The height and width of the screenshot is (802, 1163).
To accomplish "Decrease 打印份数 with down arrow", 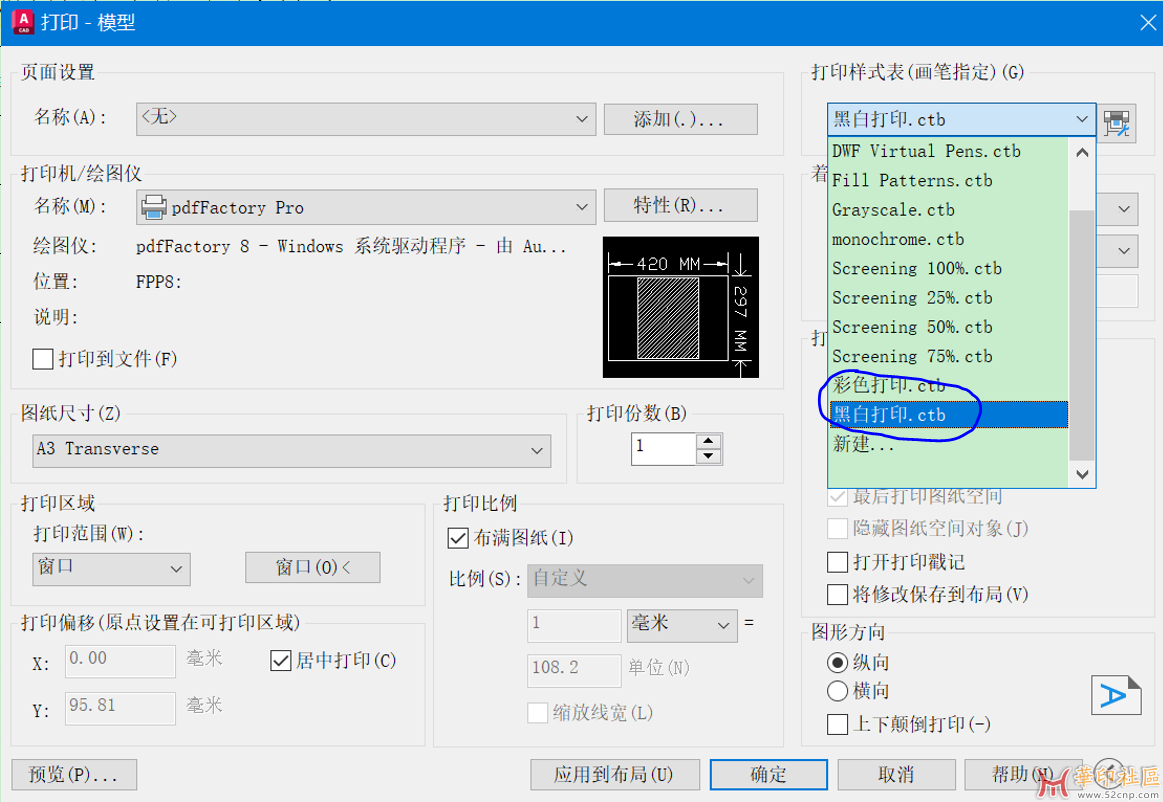I will [x=708, y=456].
